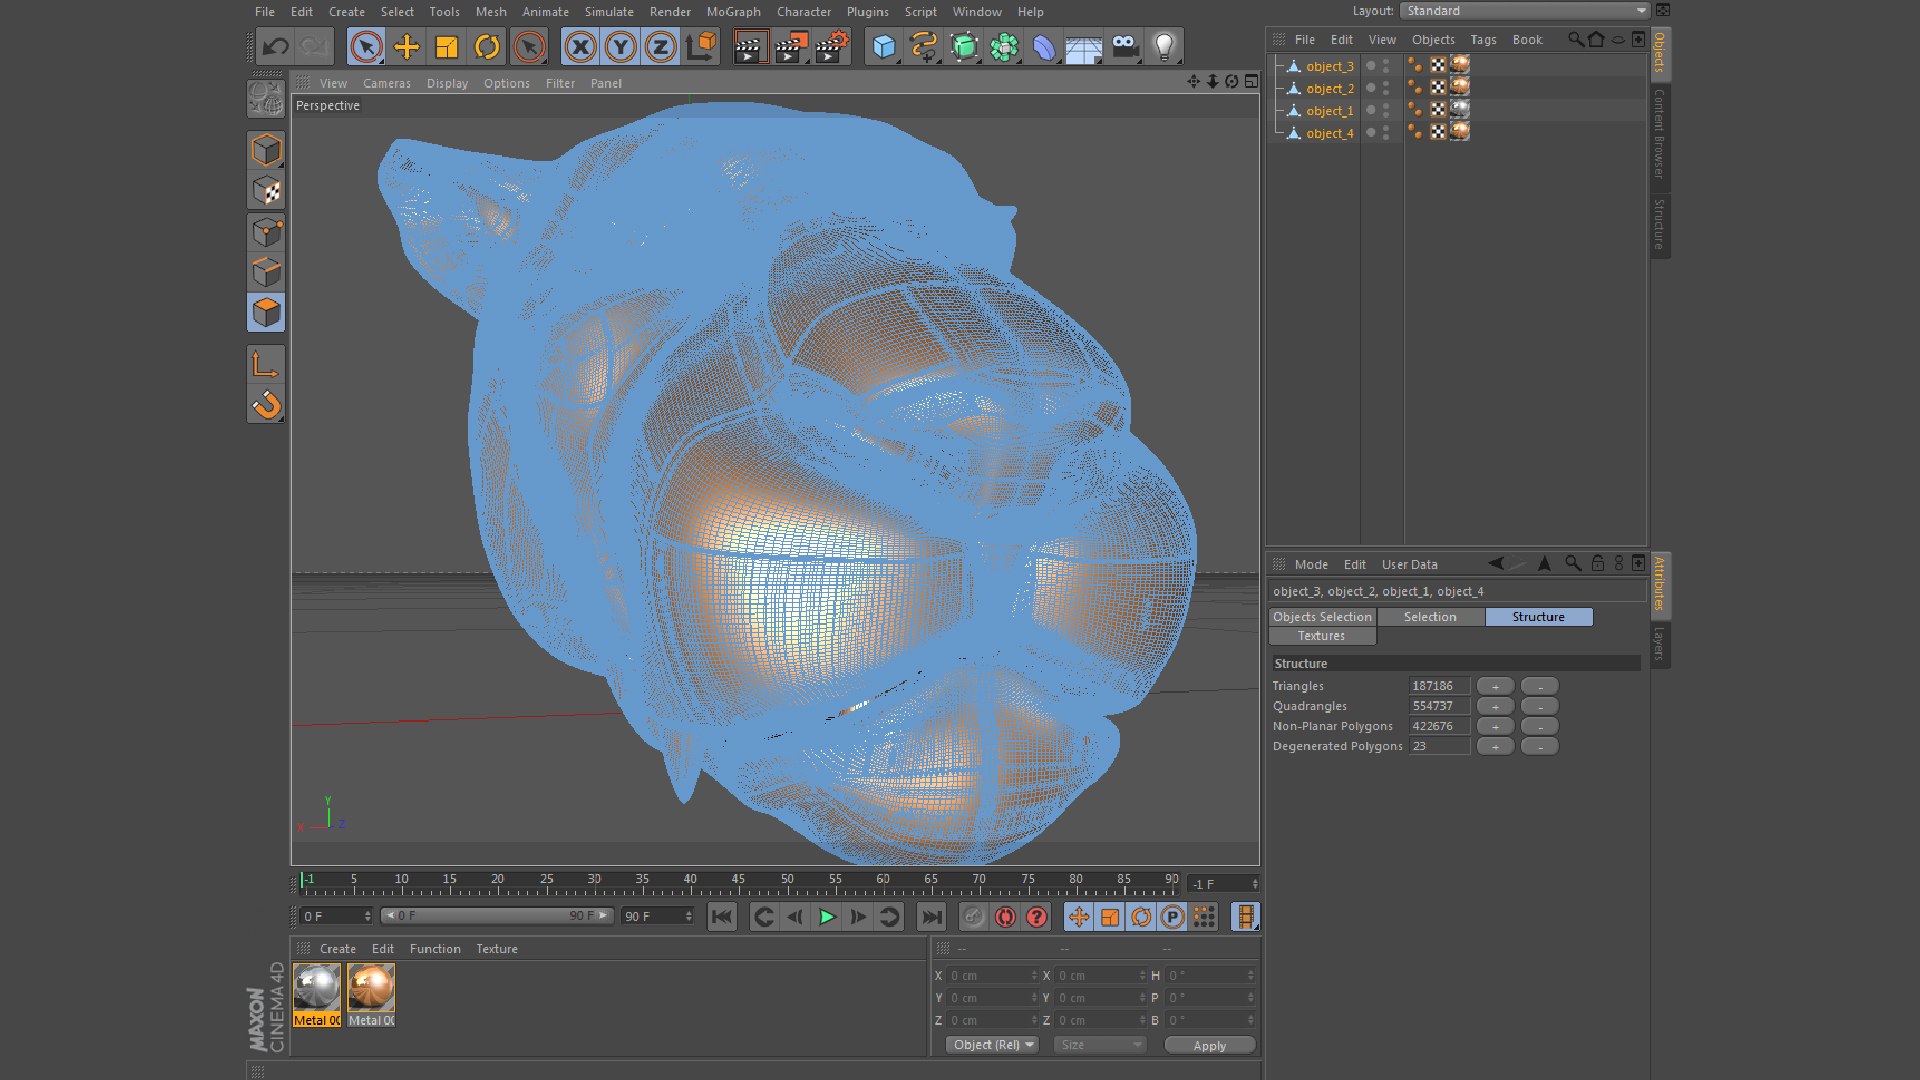This screenshot has width=1920, height=1080.
Task: Toggle Y axis lock
Action: (x=620, y=47)
